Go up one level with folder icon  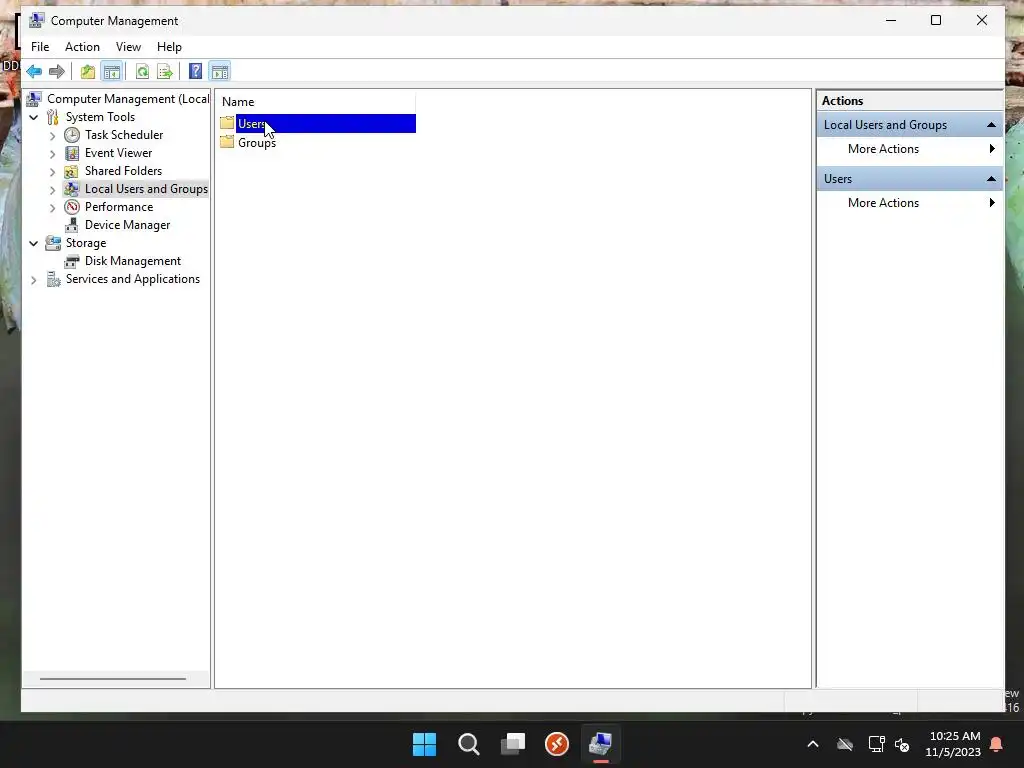(88, 71)
